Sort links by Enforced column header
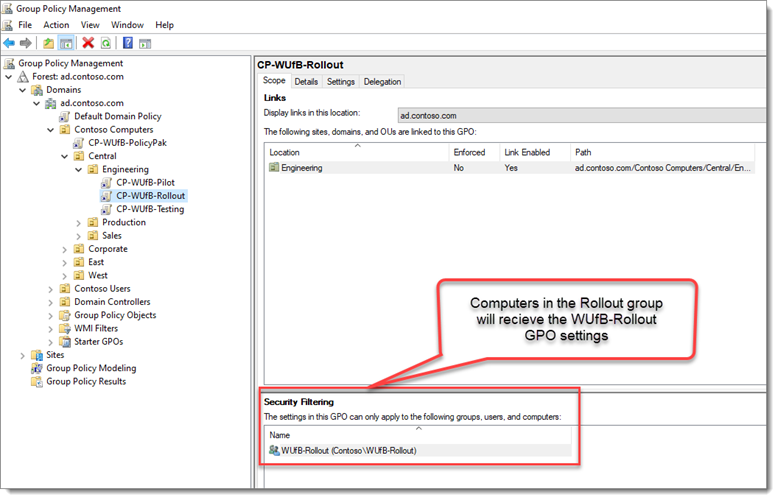This screenshot has width=778, height=500. pyautogui.click(x=474, y=152)
